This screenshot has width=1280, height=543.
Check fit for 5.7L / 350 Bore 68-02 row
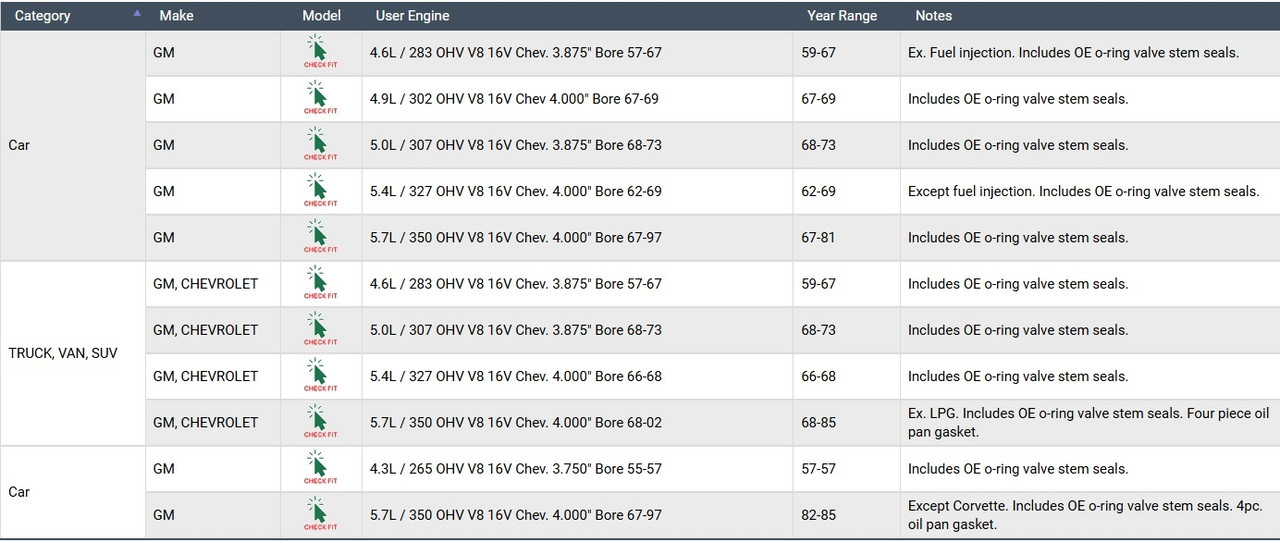tap(320, 422)
